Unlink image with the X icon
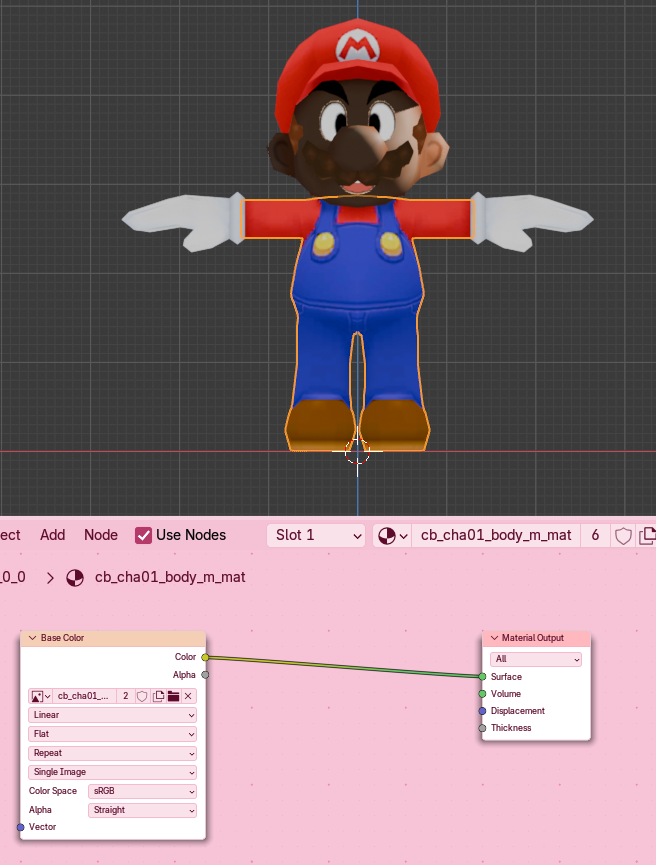Screen dimensions: 656x865 pos(188,696)
